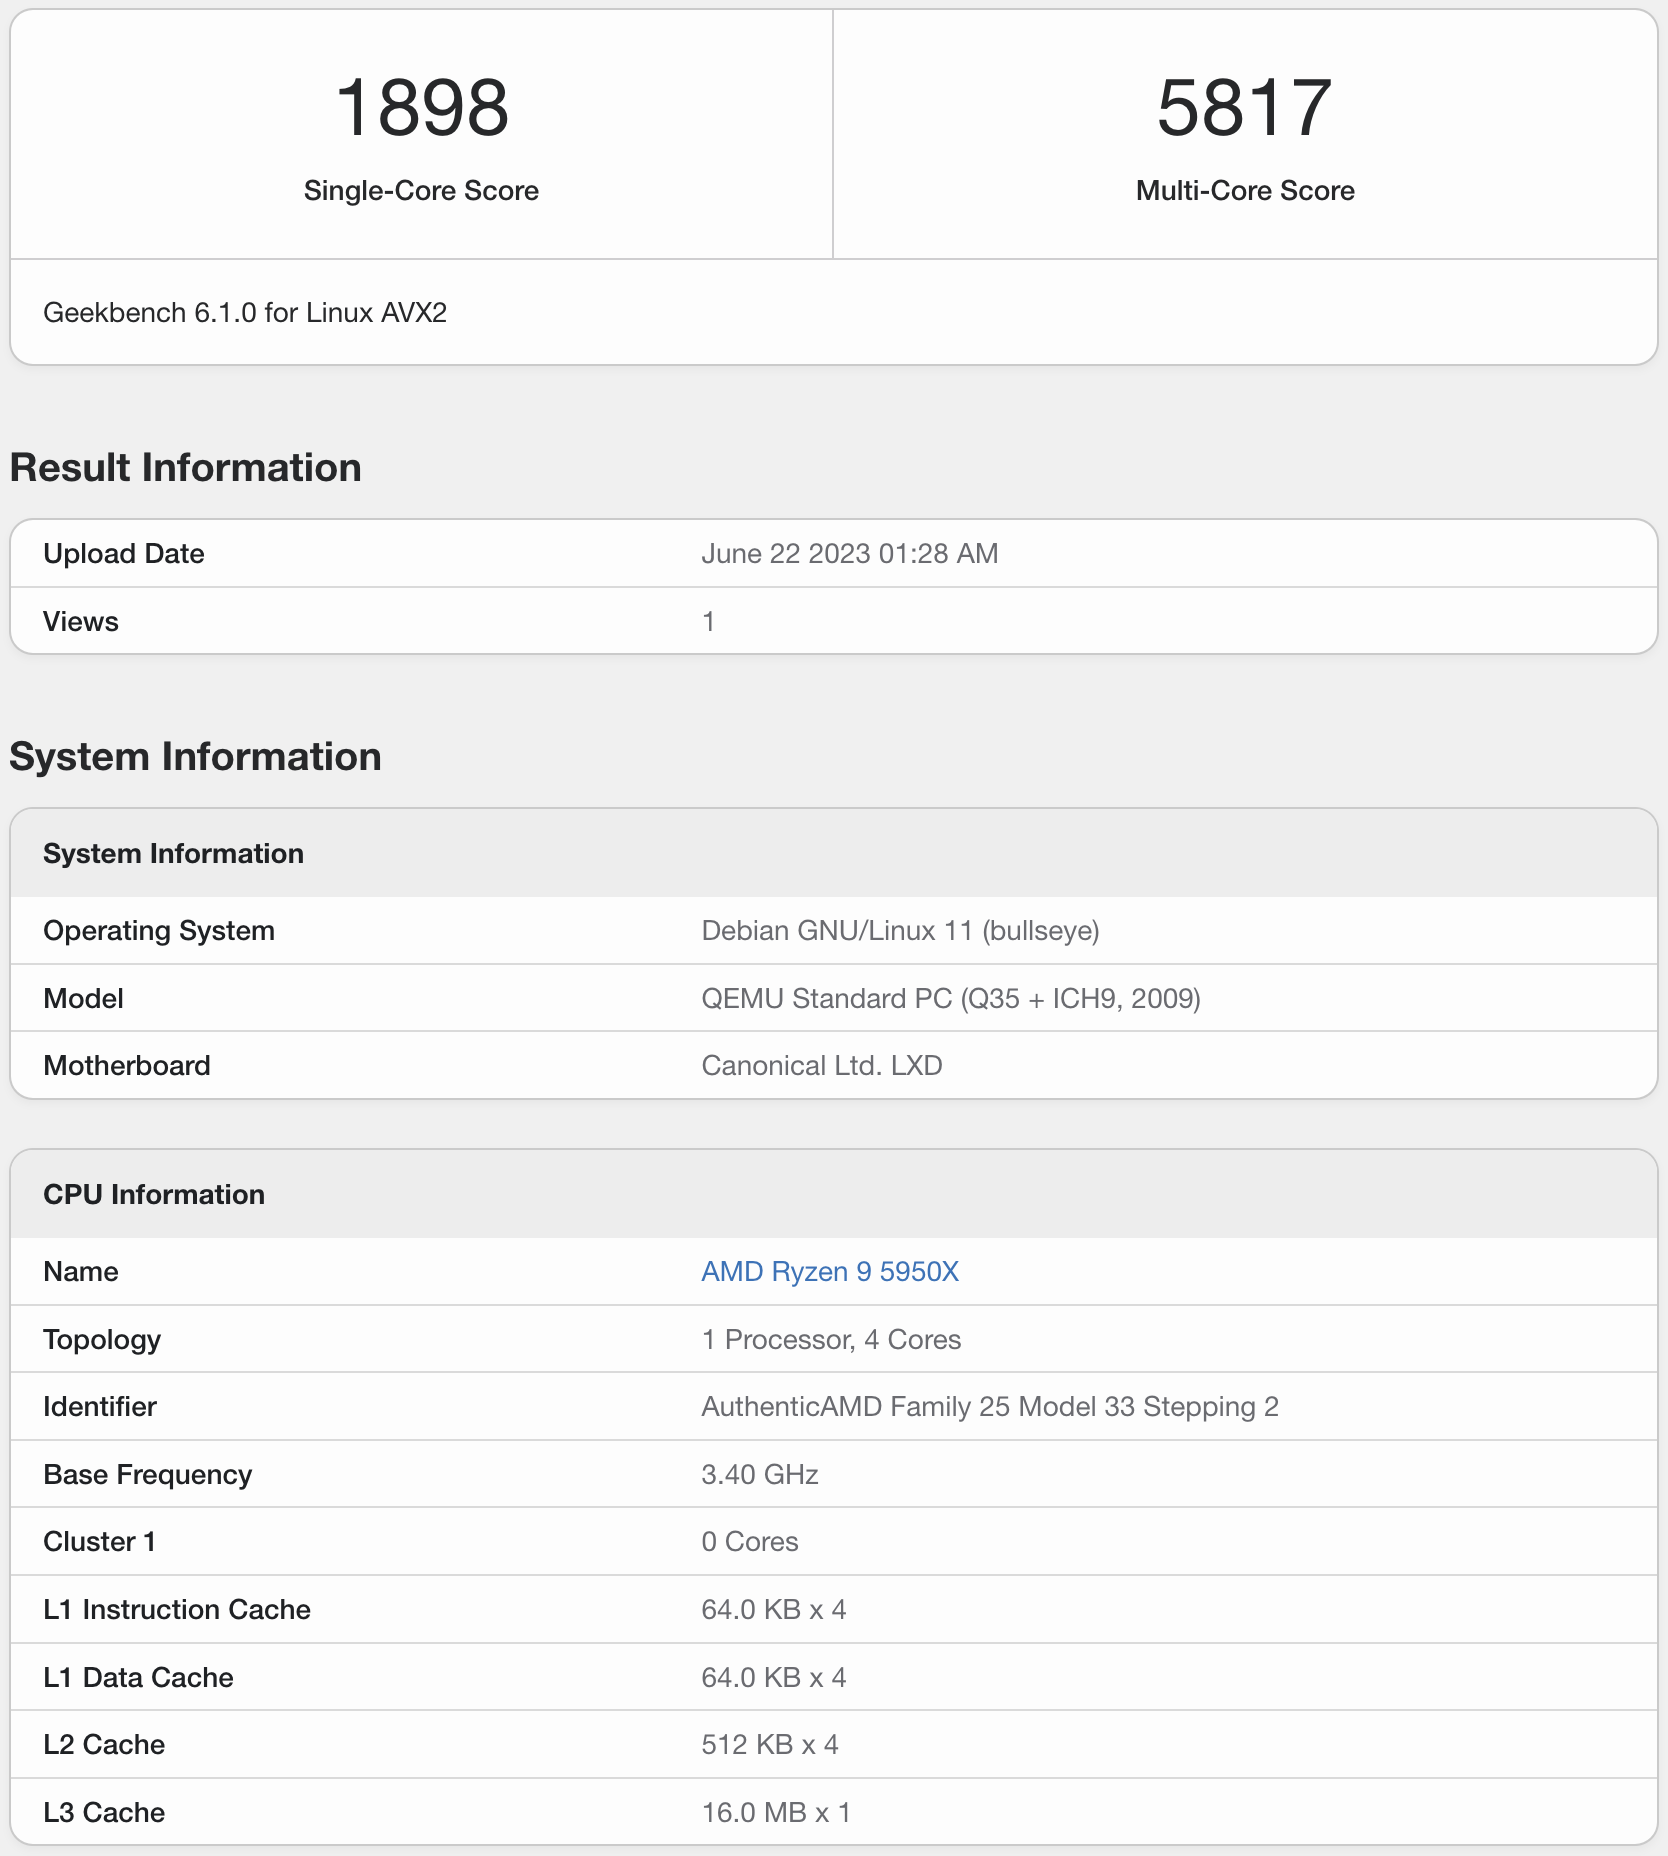Click the Topology label
This screenshot has height=1856, width=1668.
102,1339
